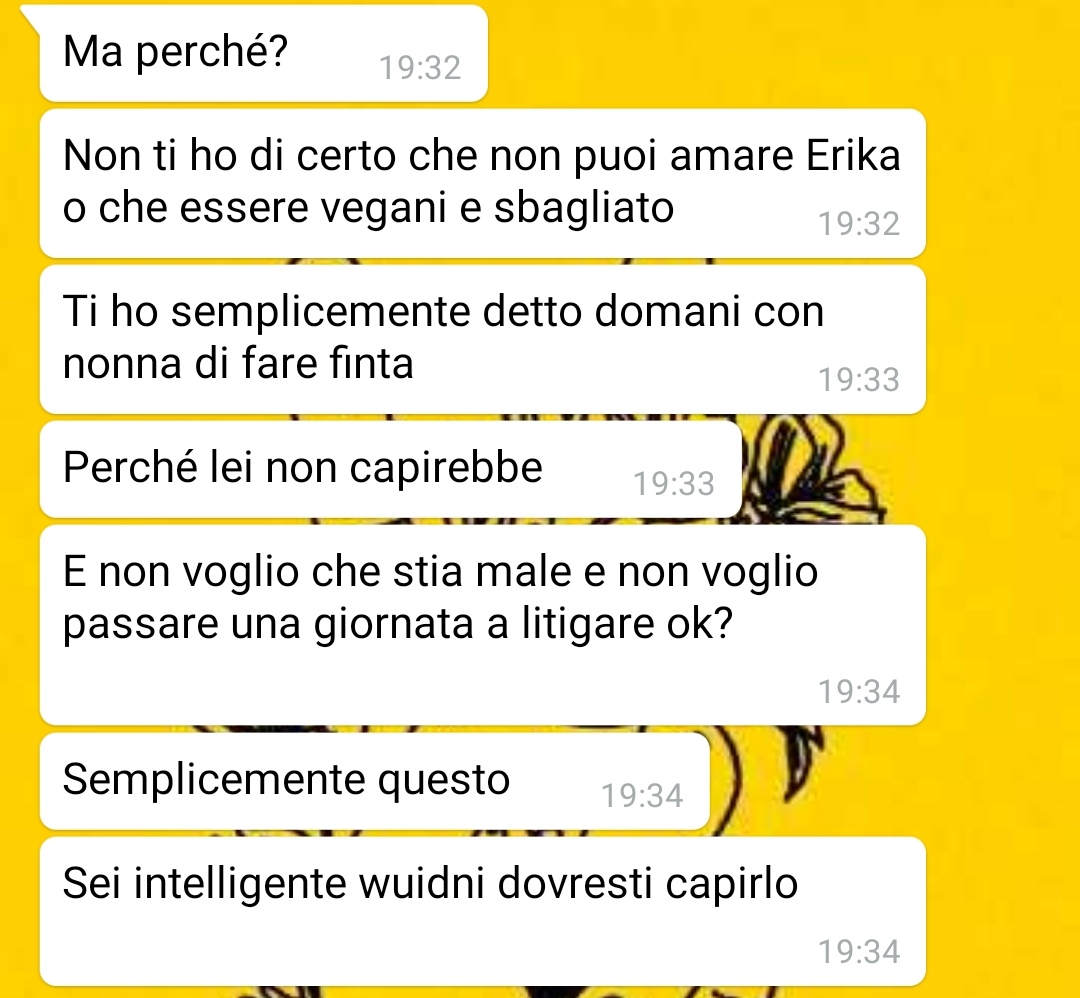Click the 19:34 timestamp under 'litigare ok?'
Viewport: 1080px width, 998px height.
pos(859,692)
